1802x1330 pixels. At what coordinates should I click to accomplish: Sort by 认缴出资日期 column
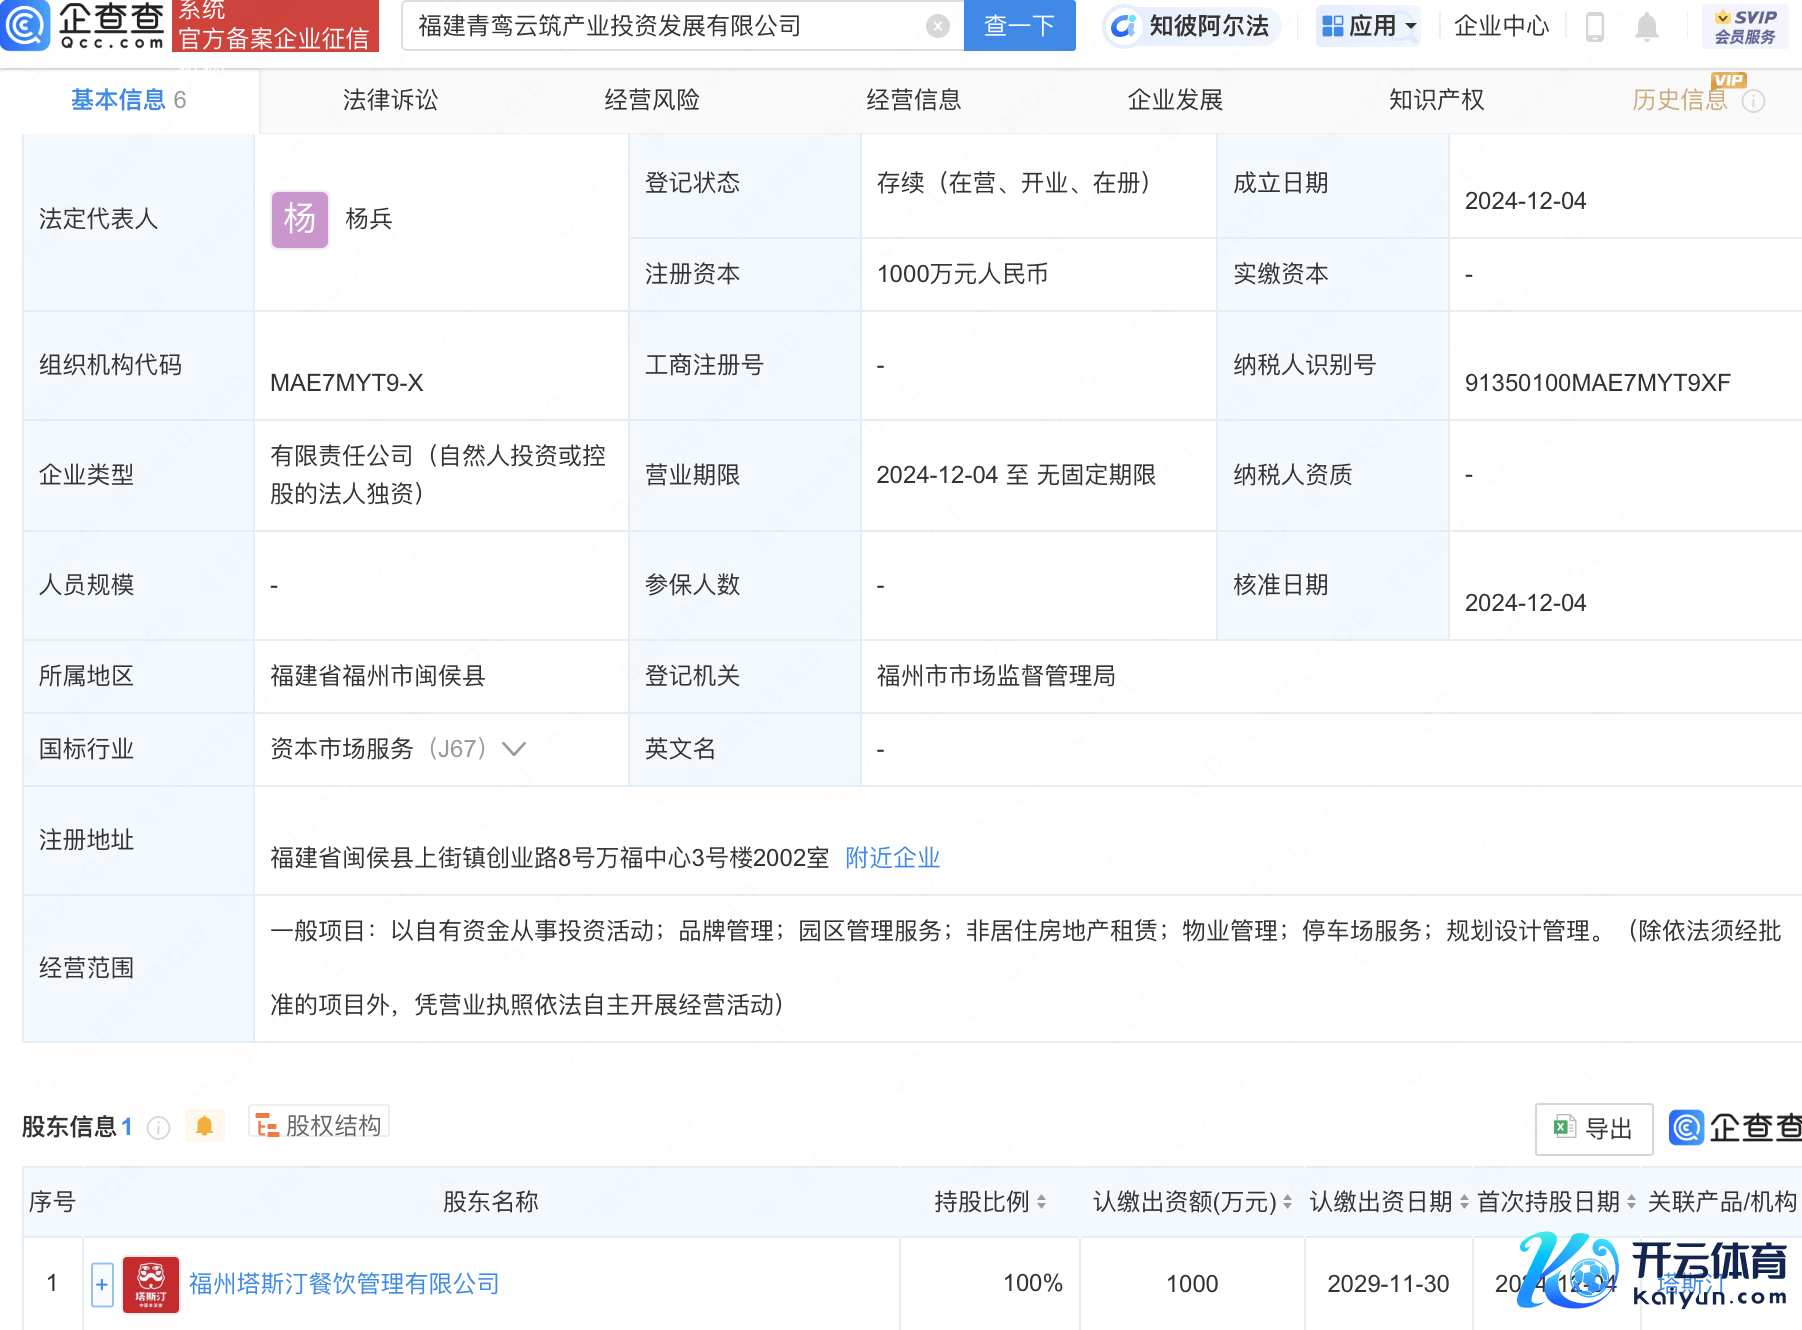1464,1202
